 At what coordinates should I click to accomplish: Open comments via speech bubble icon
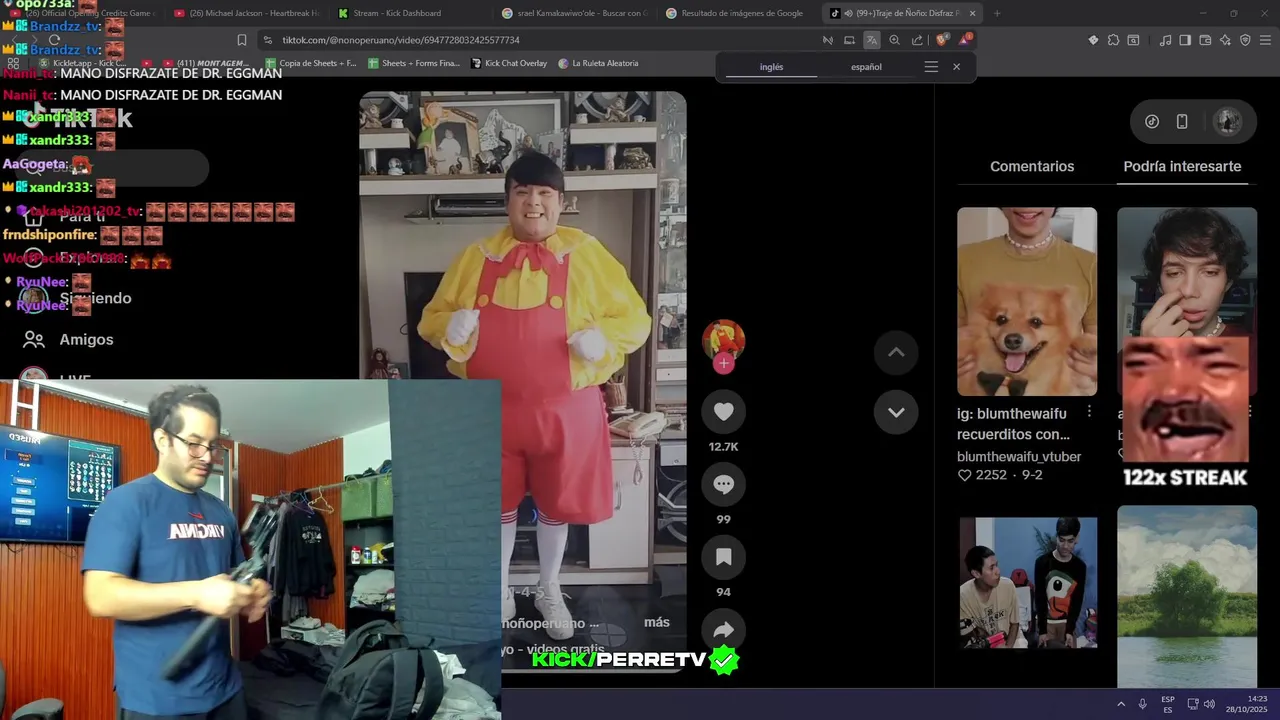724,485
